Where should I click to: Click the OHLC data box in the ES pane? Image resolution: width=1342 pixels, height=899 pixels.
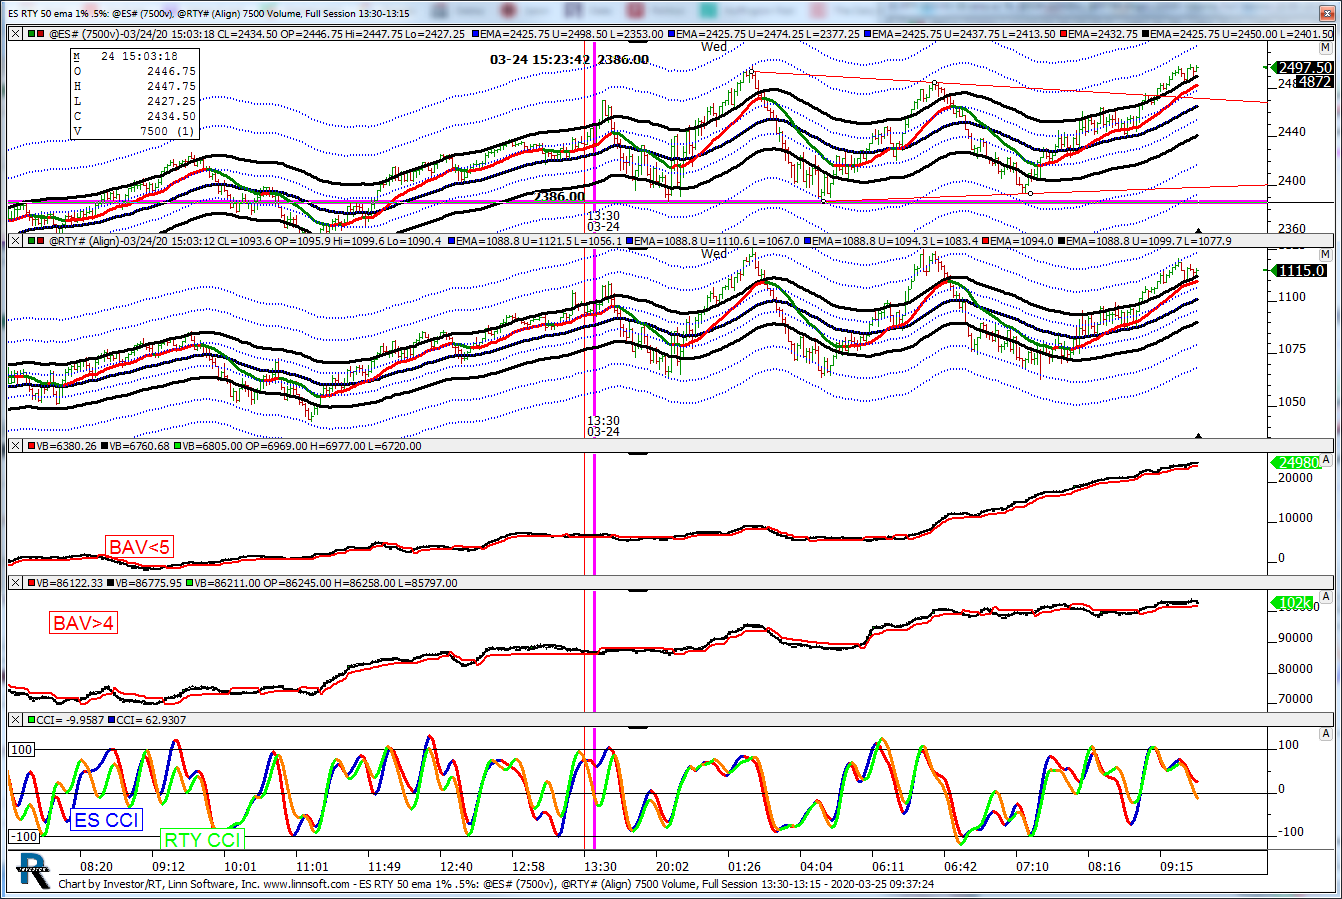point(135,93)
